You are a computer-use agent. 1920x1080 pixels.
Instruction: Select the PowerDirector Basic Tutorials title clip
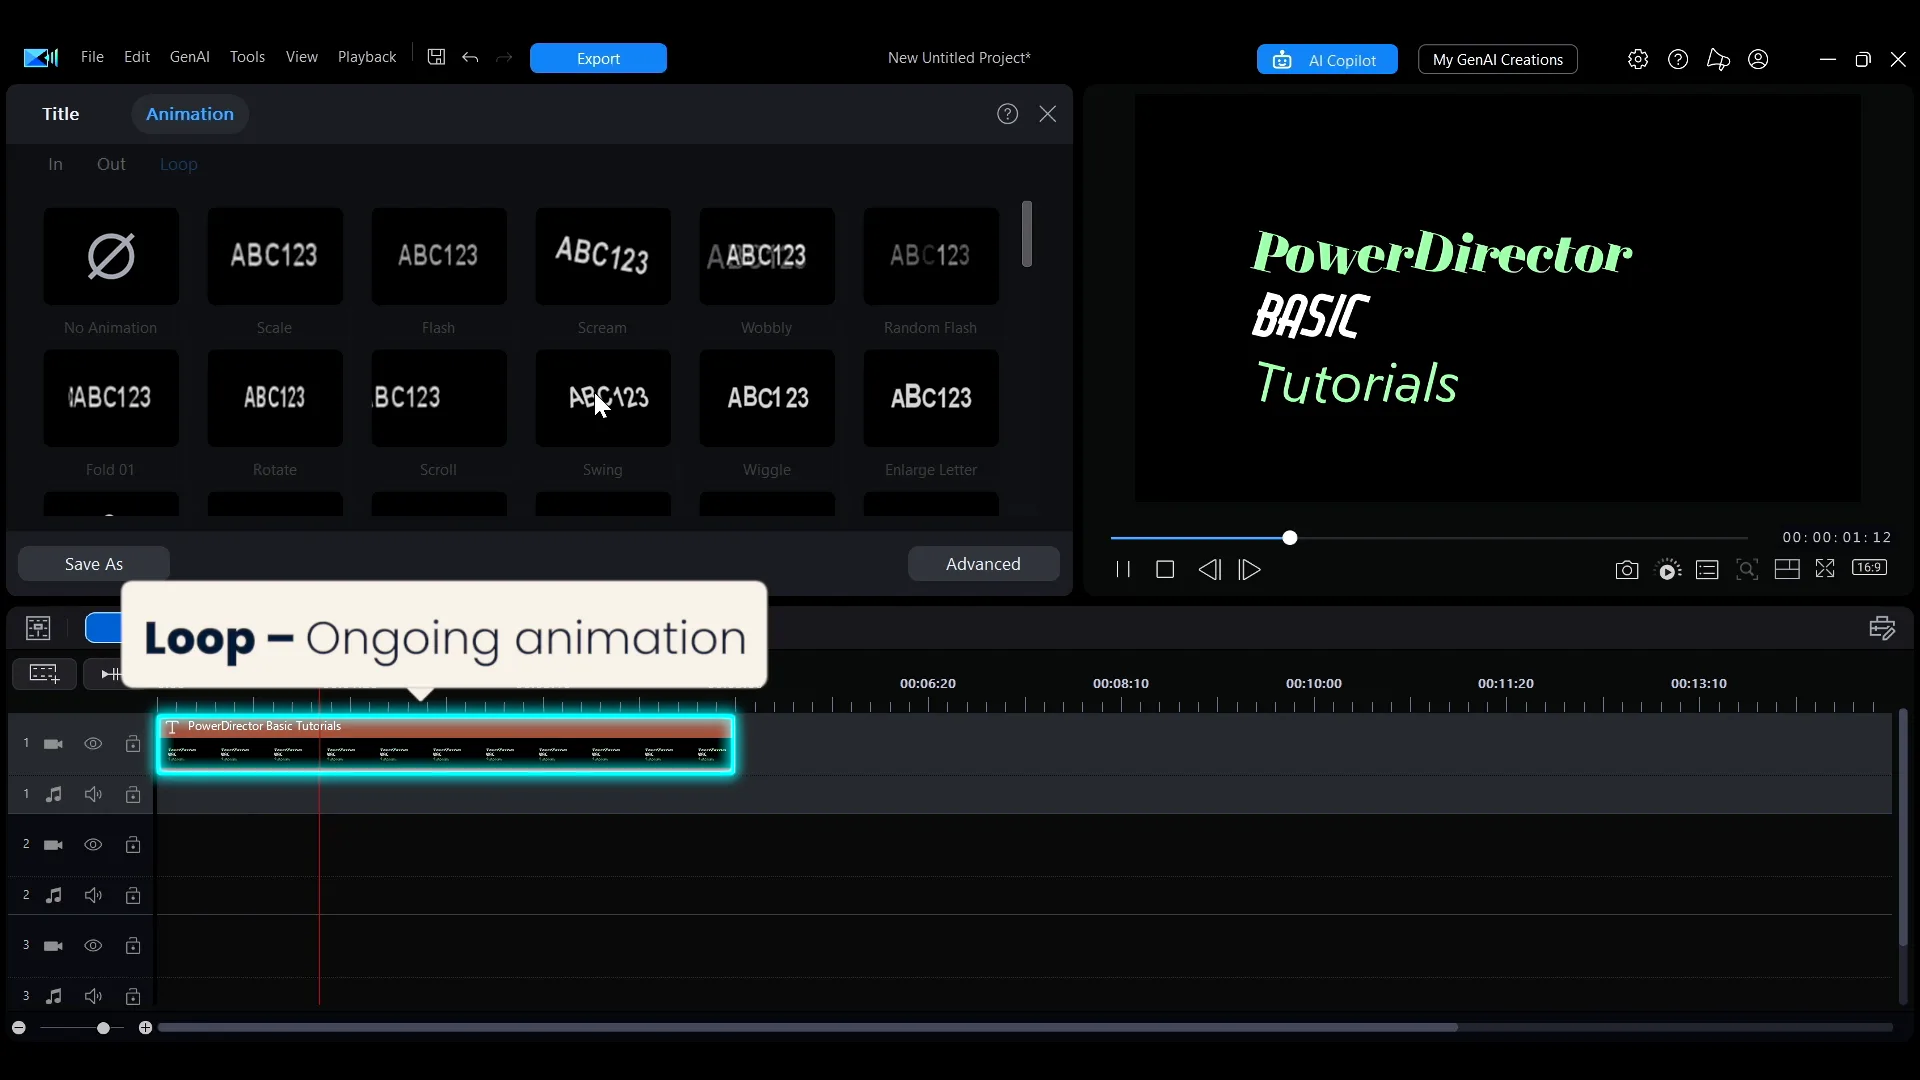click(446, 744)
